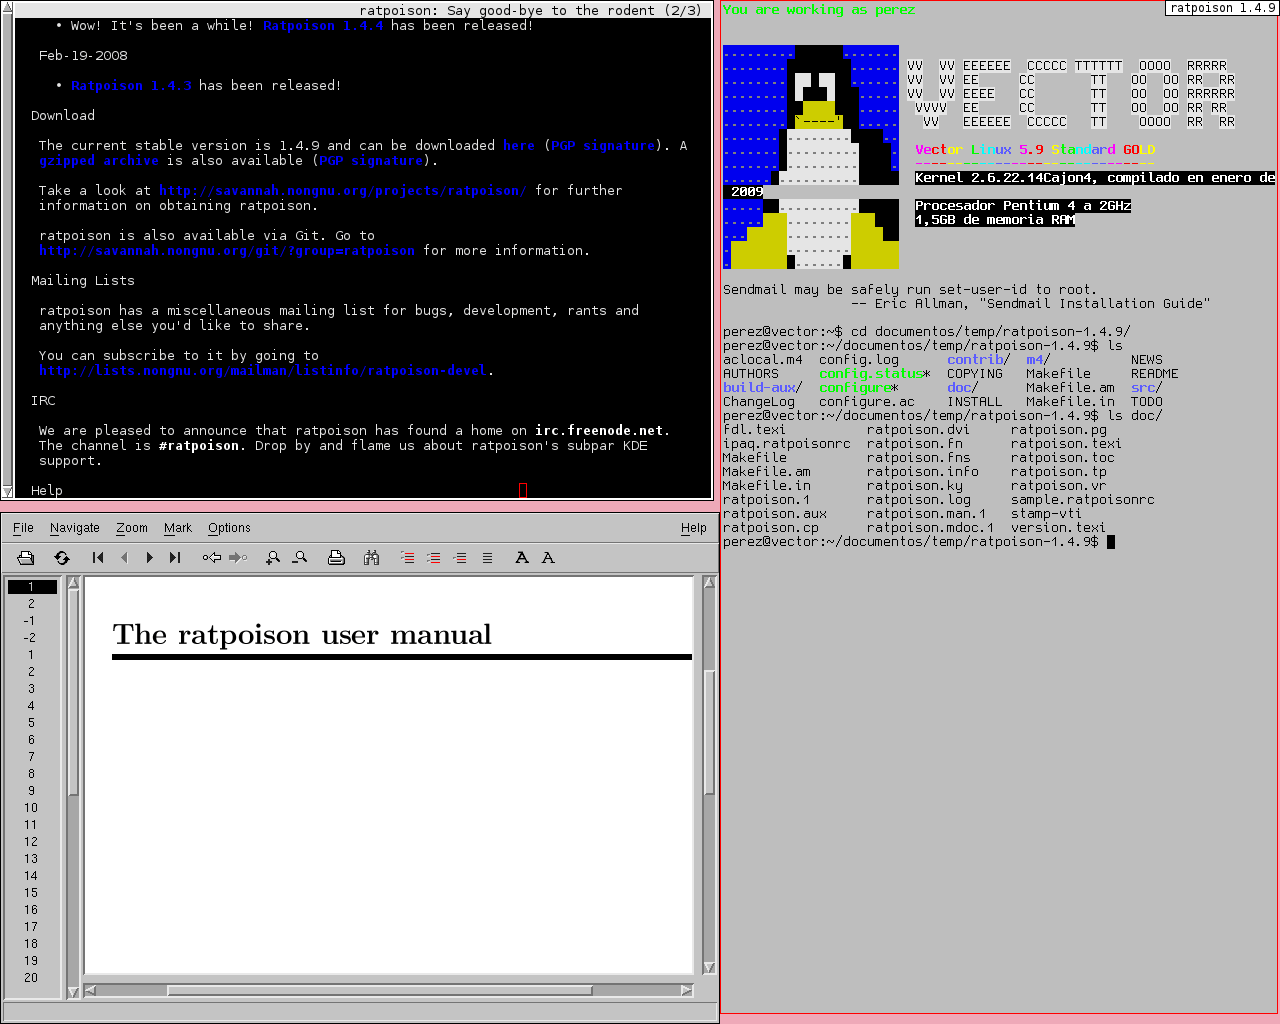Click 'INSTALL' in the terminal listing
Screen dimensions: 1280x1024
click(x=975, y=402)
